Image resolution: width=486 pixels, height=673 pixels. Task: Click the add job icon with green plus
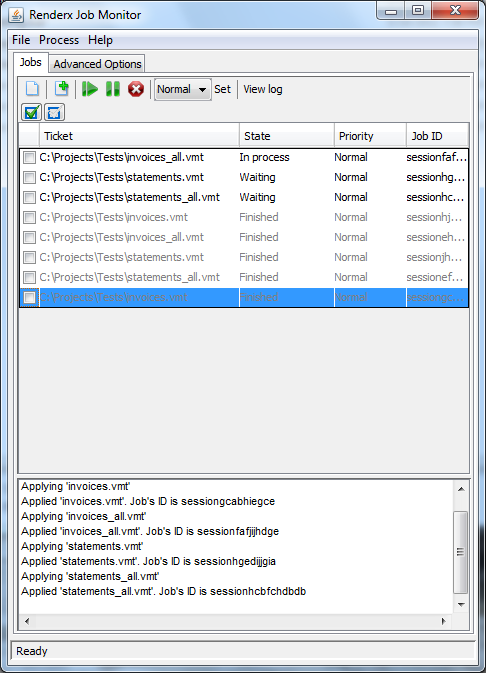(x=61, y=89)
